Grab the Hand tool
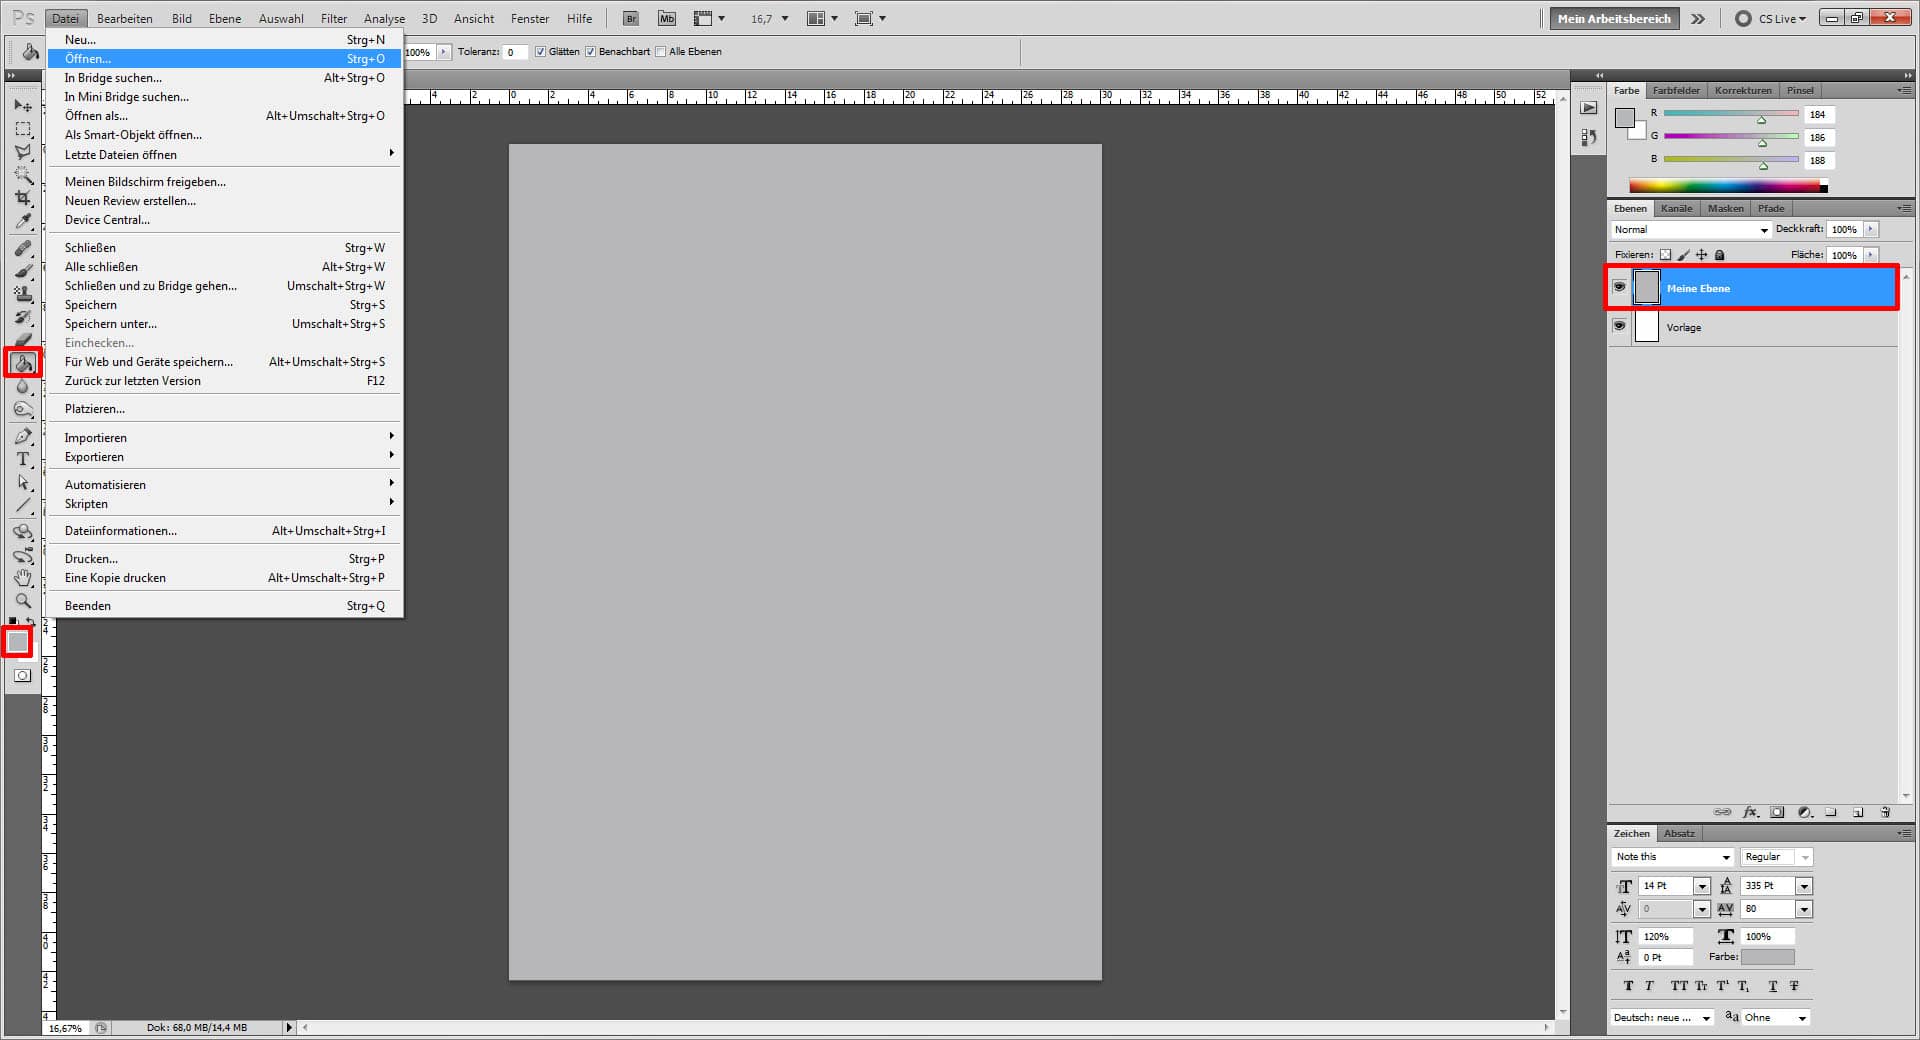The width and height of the screenshot is (1920, 1040). 23,578
